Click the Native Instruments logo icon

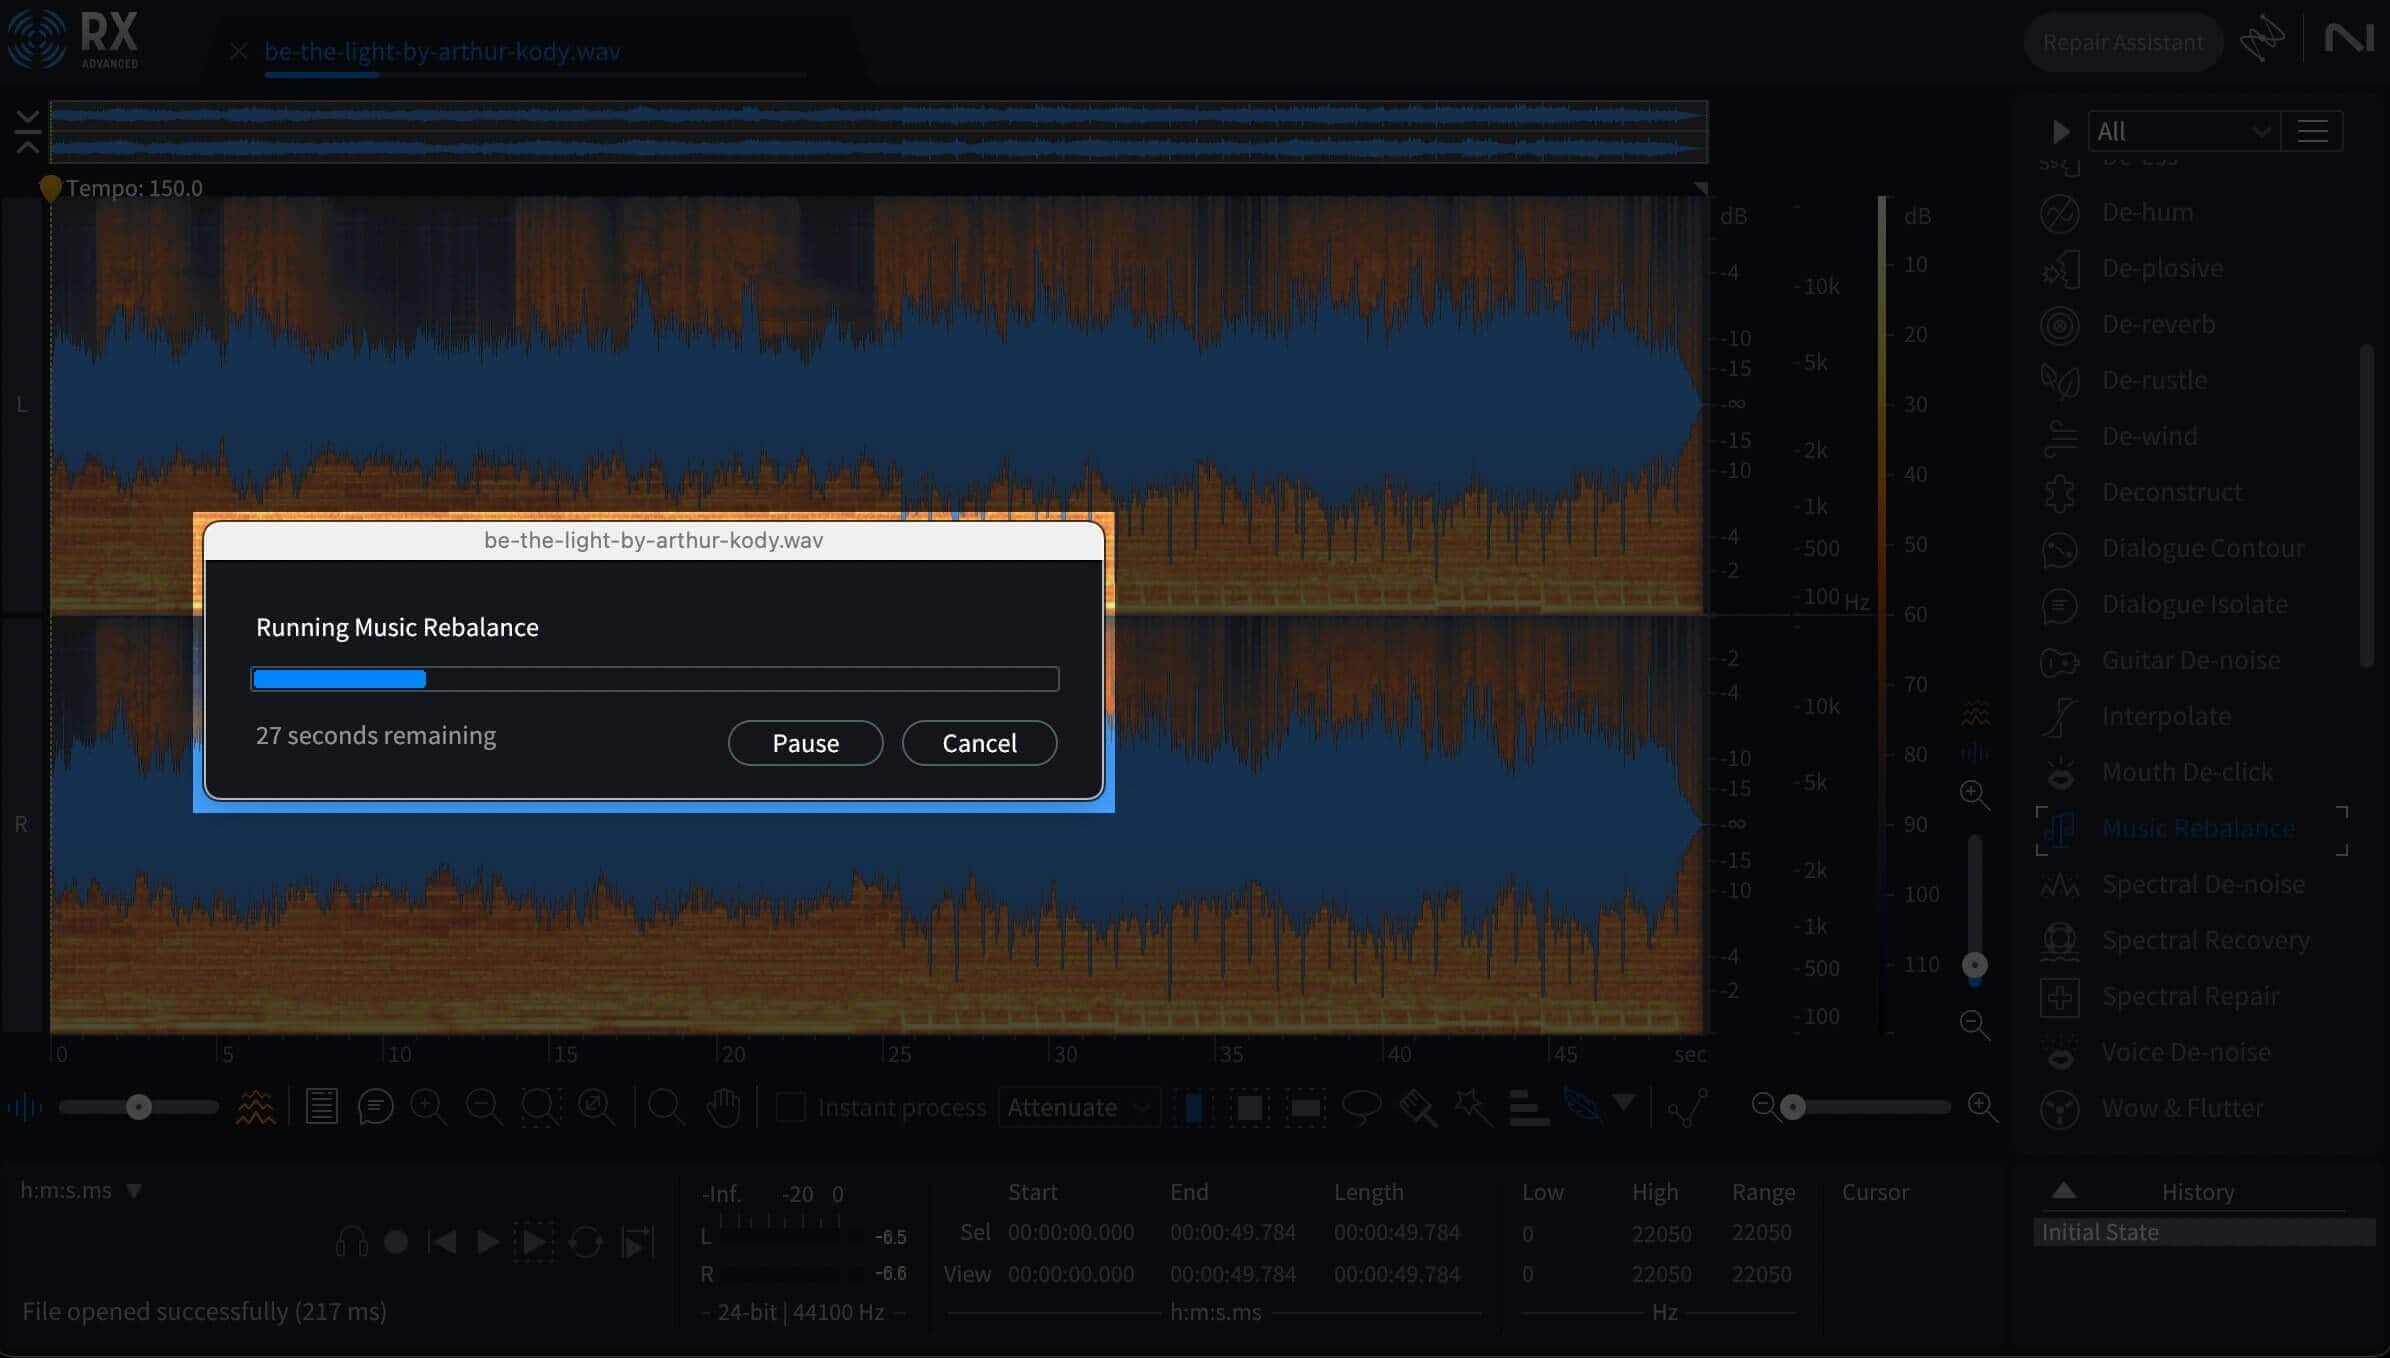[x=2348, y=40]
